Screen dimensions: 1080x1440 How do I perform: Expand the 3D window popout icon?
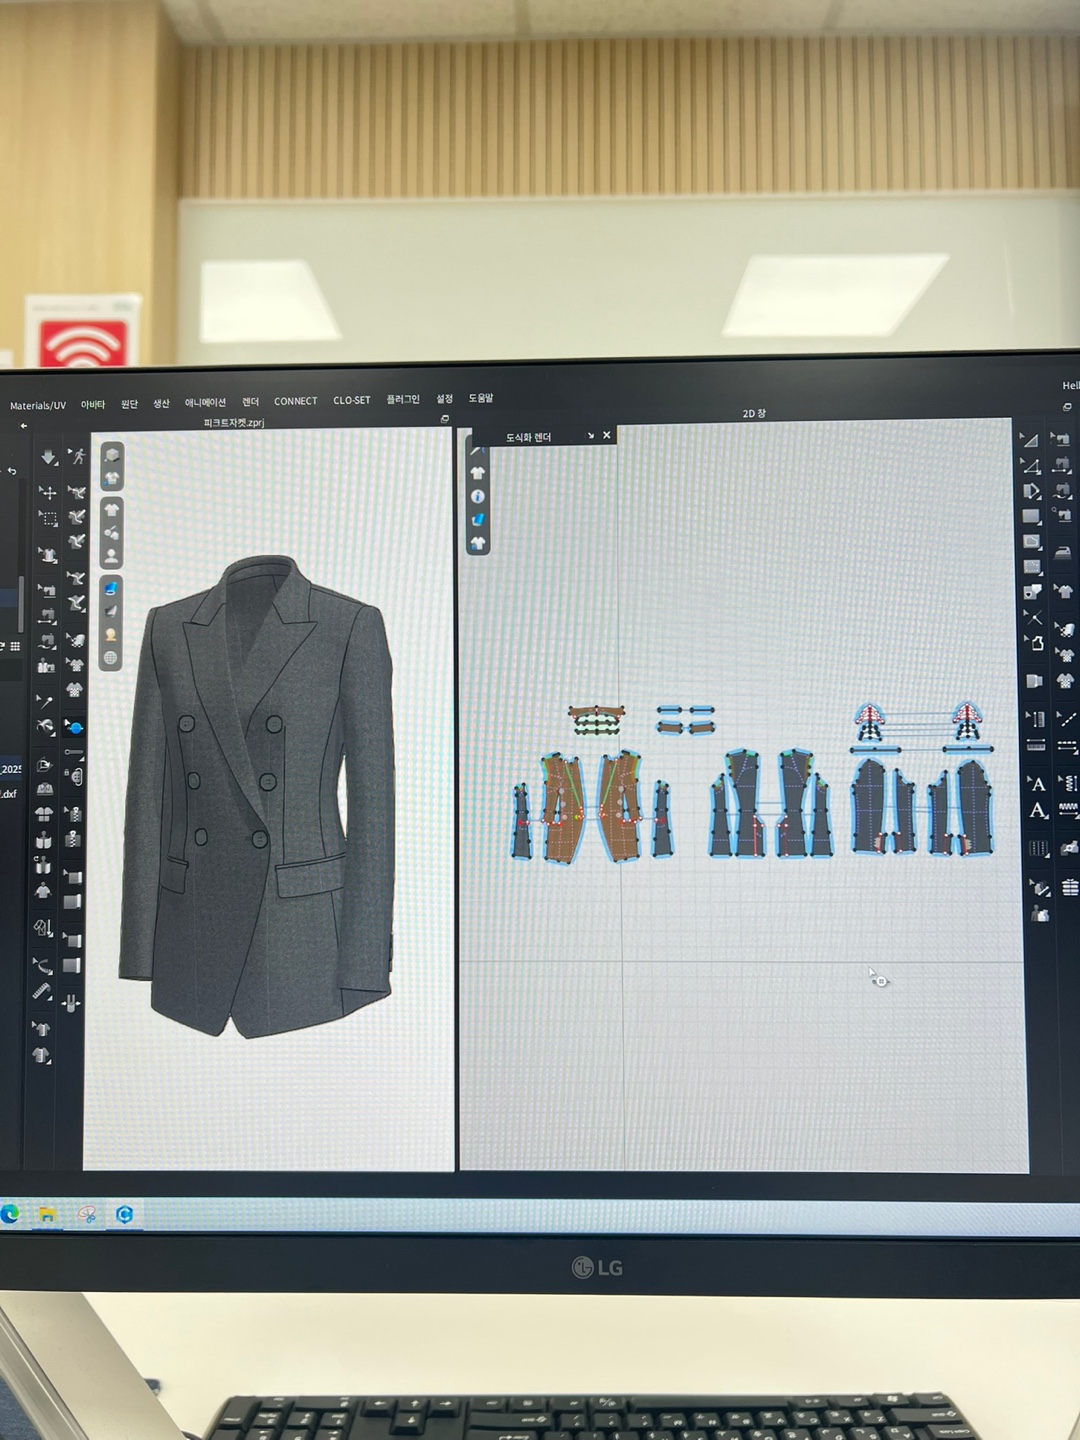point(445,419)
